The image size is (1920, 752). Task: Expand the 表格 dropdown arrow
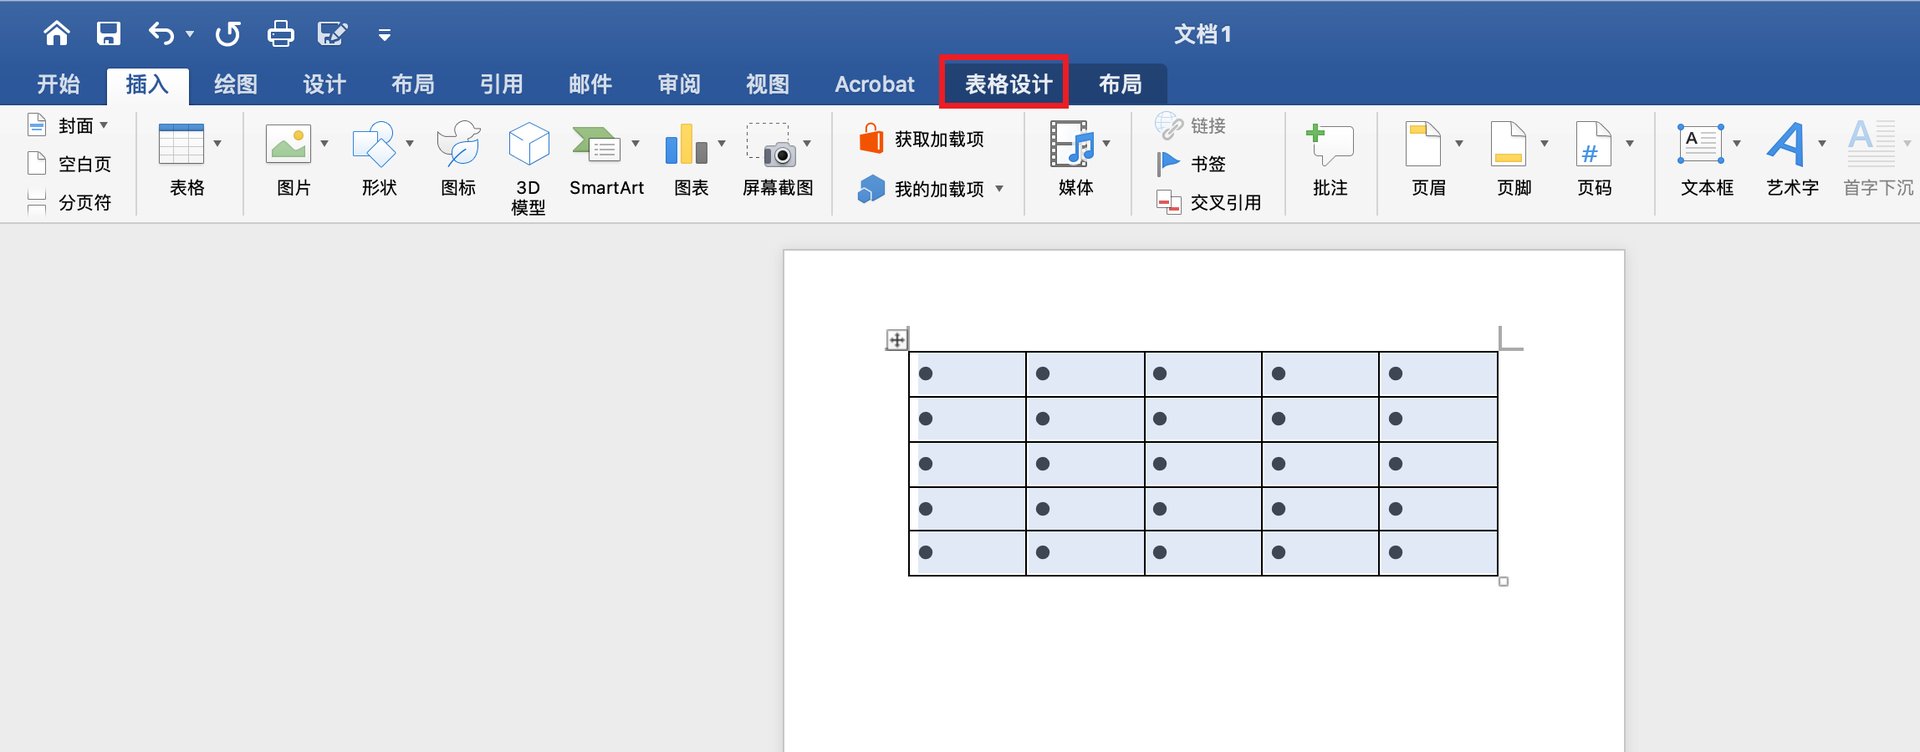pyautogui.click(x=217, y=144)
